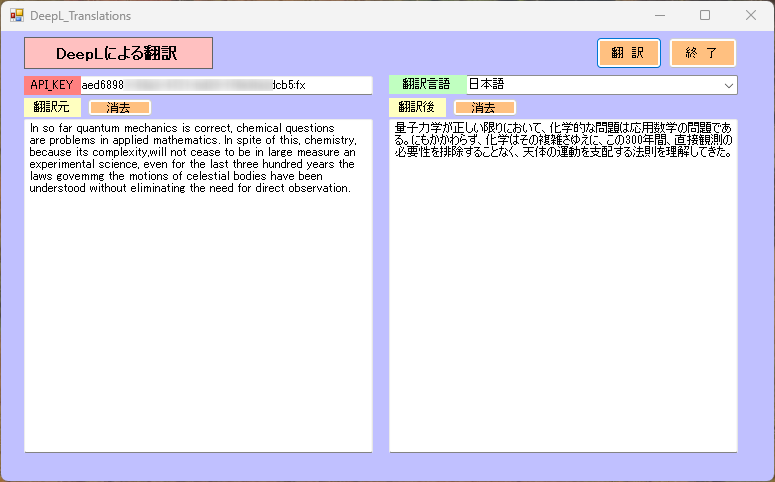Clear source text with 消去 beside 翻訳元
Screen dimensions: 775x482
(119, 107)
